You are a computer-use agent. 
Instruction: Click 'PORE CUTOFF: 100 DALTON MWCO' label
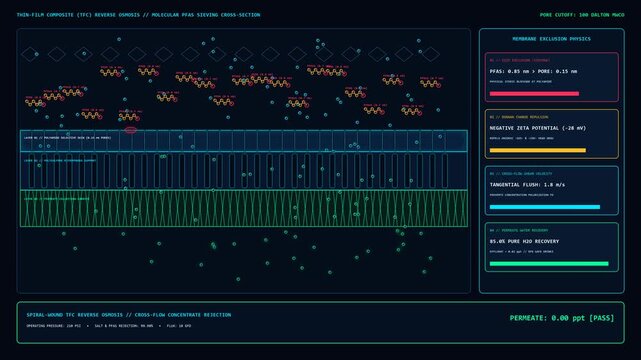(582, 15)
